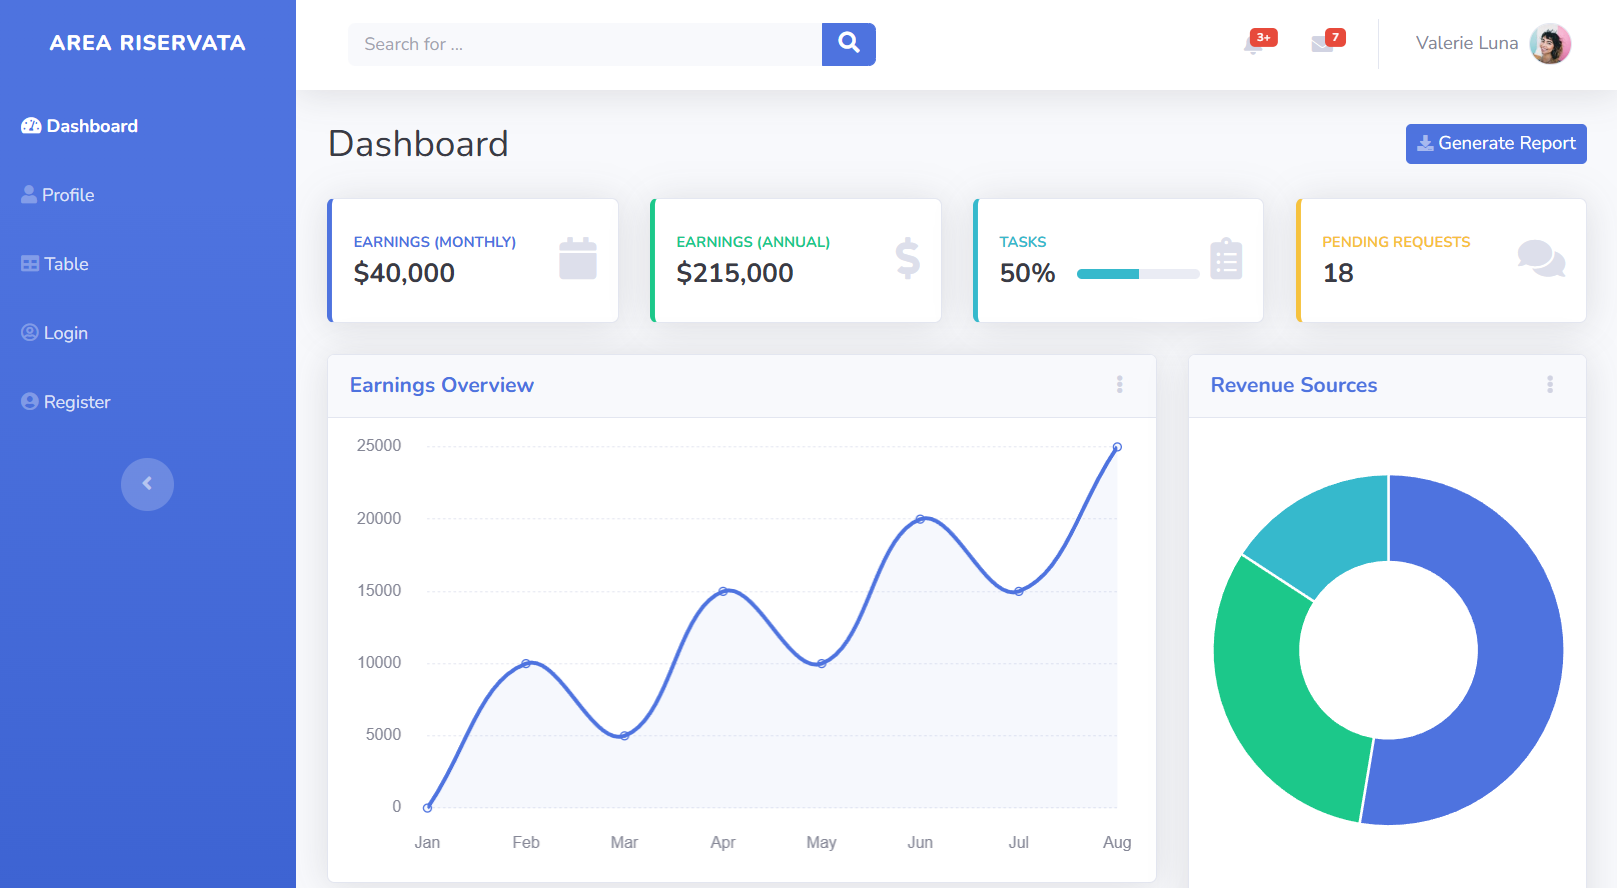Open the bell alerts notification icon
Screen dimensions: 1617x888
click(1254, 44)
